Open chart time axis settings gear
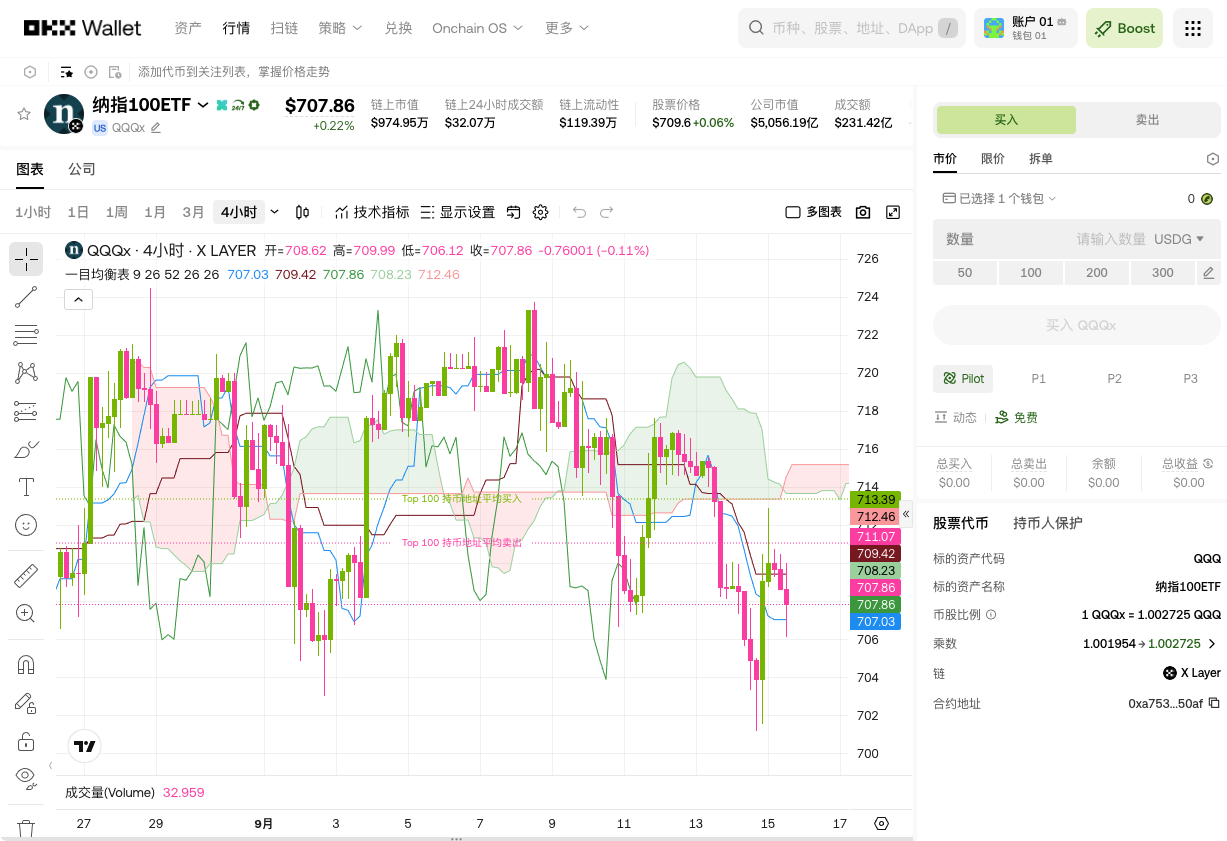Viewport: 1227px width, 841px height. point(881,824)
